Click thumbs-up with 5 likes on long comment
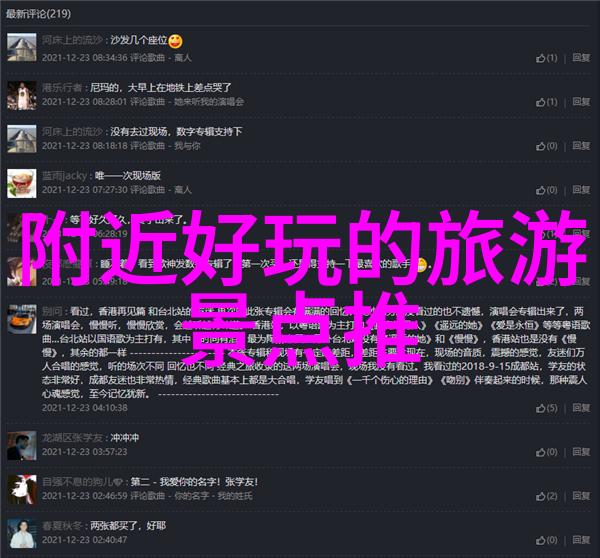The width and height of the screenshot is (600, 558). click(x=546, y=408)
